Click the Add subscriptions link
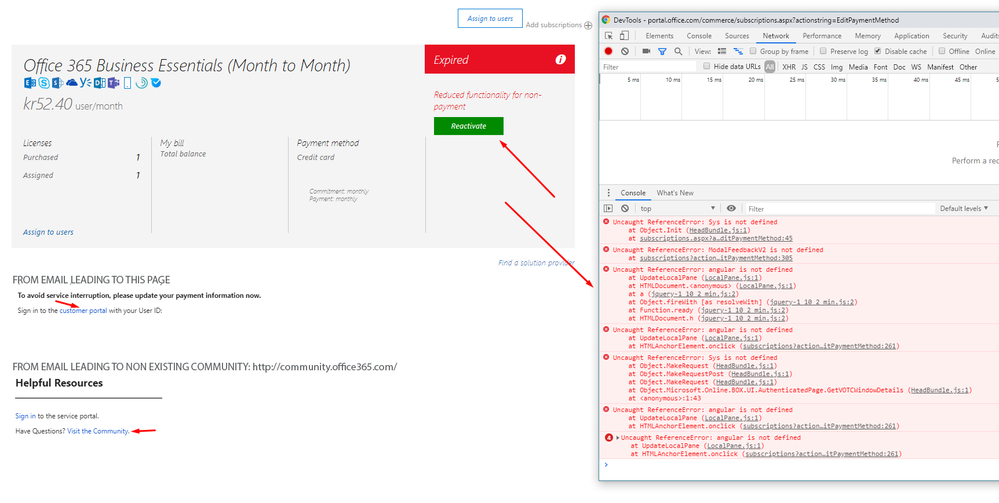Viewport: 999px width, 503px height. click(x=554, y=25)
